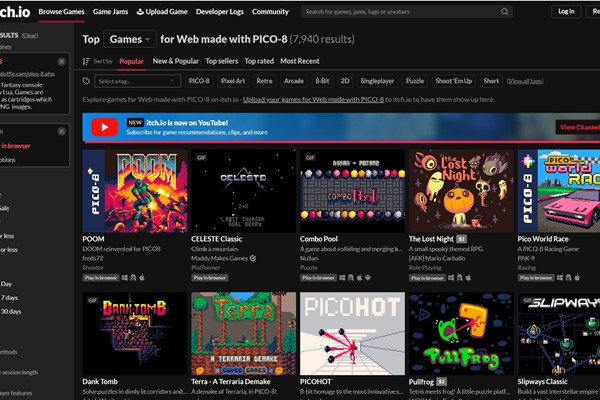The height and width of the screenshot is (400, 600).
Task: Click the itch.io logo
Action: point(15,12)
